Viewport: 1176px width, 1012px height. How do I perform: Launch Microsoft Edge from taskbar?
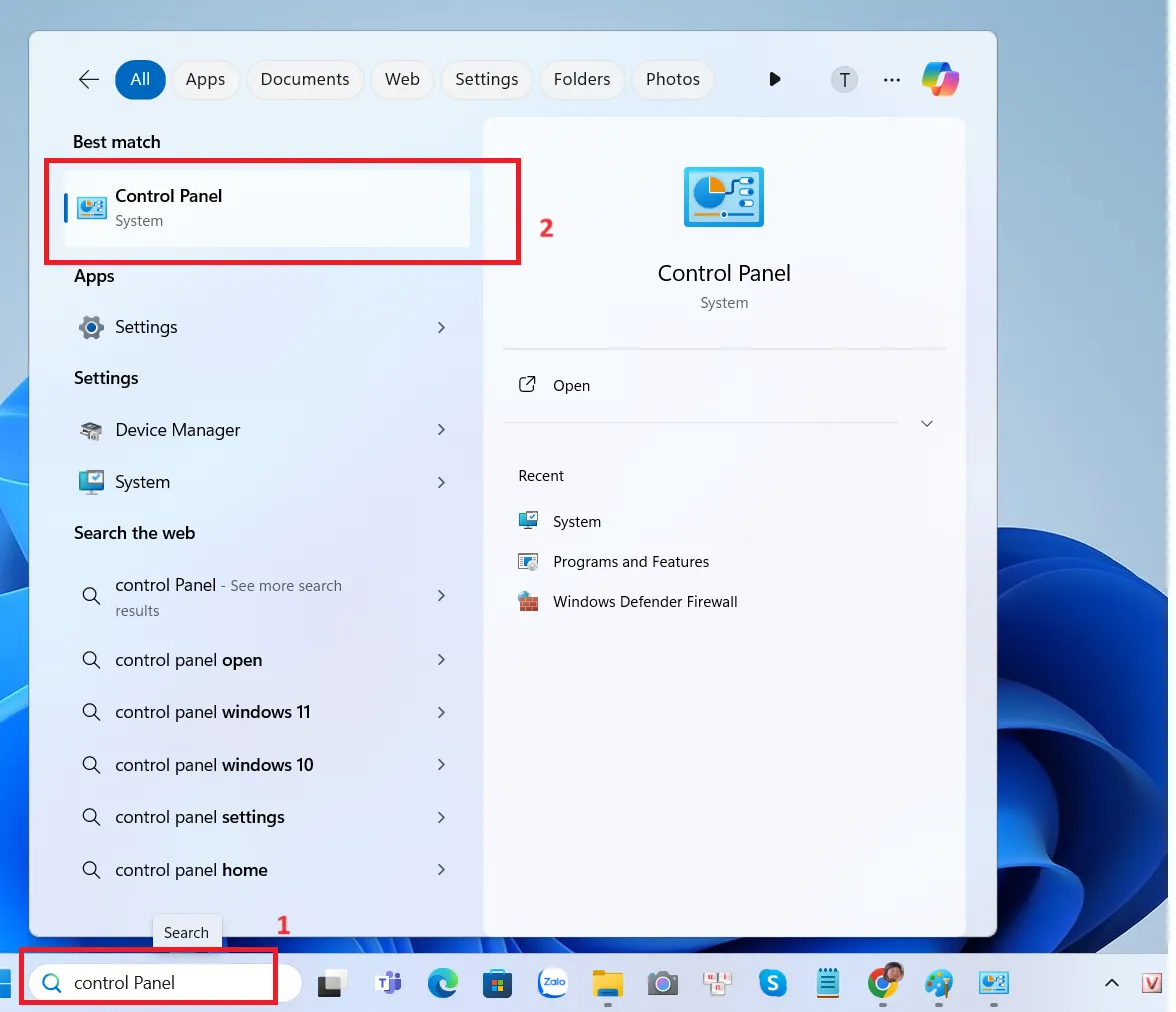click(443, 983)
